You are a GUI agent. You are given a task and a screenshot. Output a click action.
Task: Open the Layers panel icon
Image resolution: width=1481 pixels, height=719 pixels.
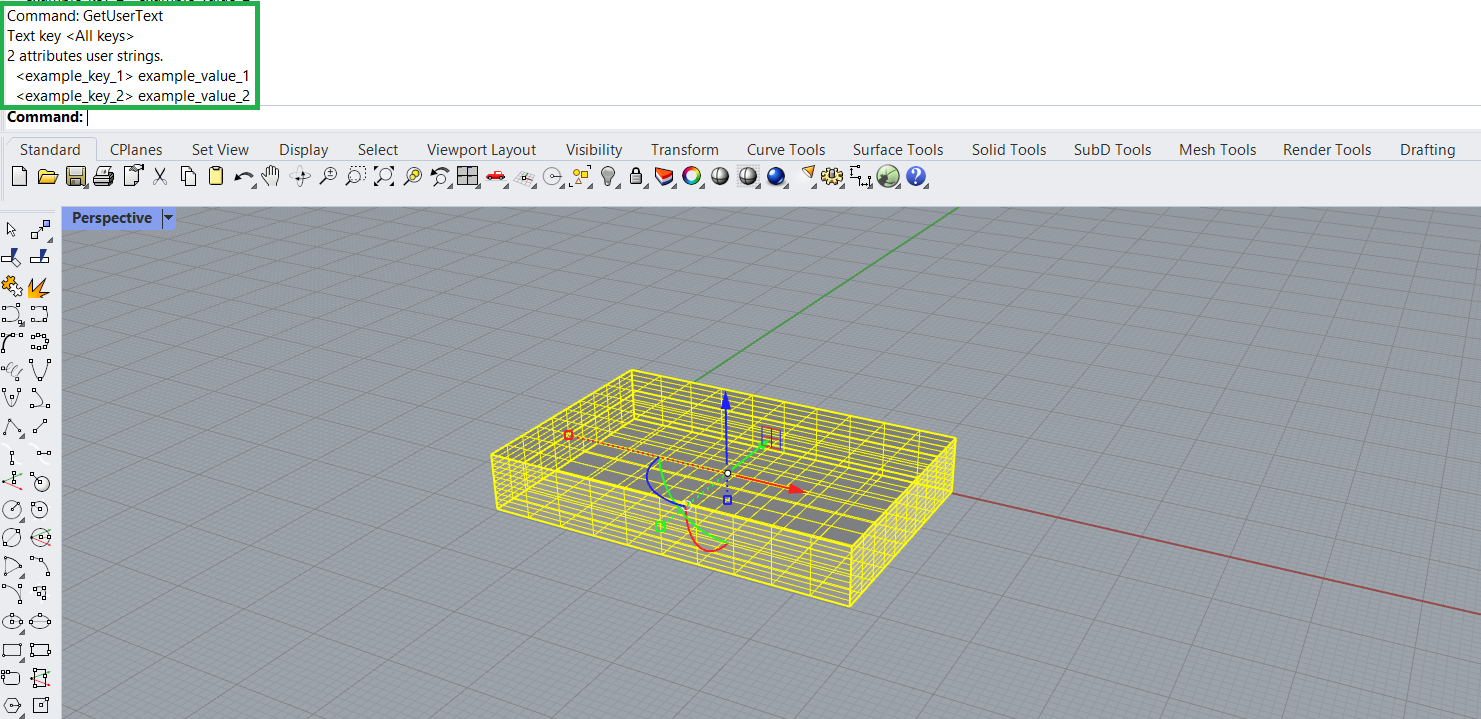tap(663, 176)
